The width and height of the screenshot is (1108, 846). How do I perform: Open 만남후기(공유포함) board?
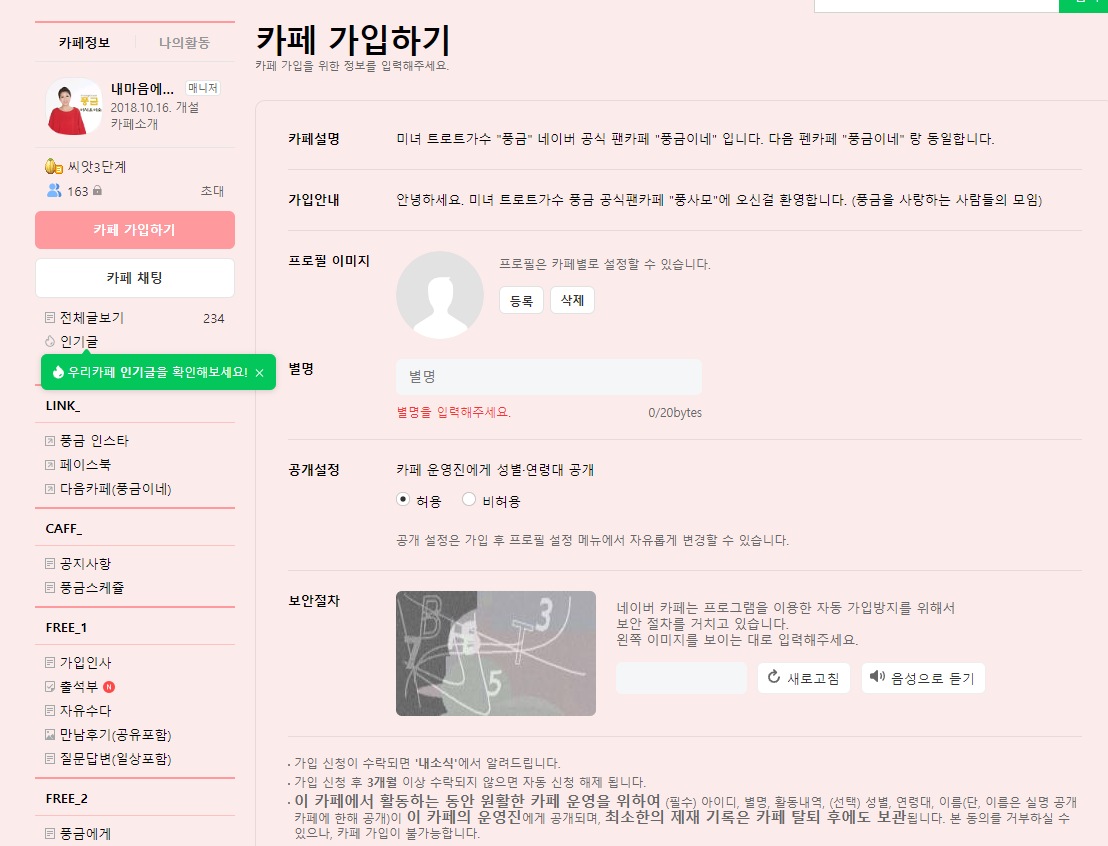[116, 735]
